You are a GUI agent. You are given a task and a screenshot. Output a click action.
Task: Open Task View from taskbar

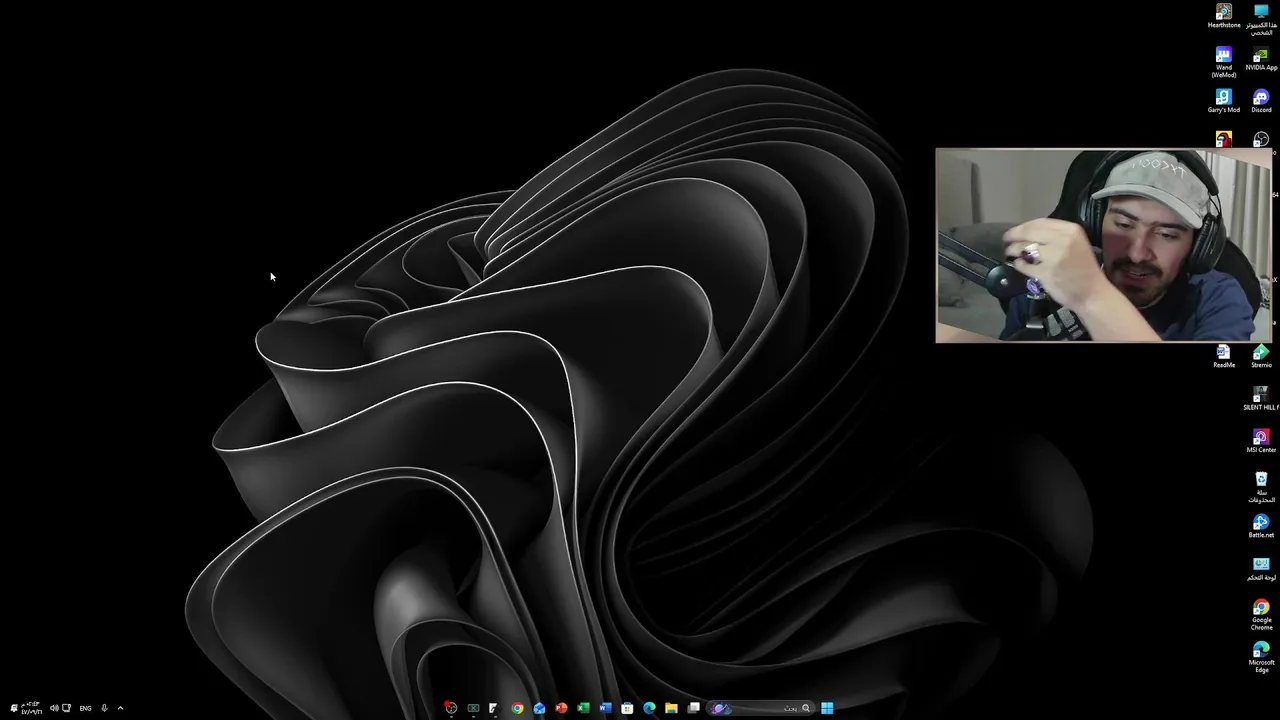pos(693,708)
